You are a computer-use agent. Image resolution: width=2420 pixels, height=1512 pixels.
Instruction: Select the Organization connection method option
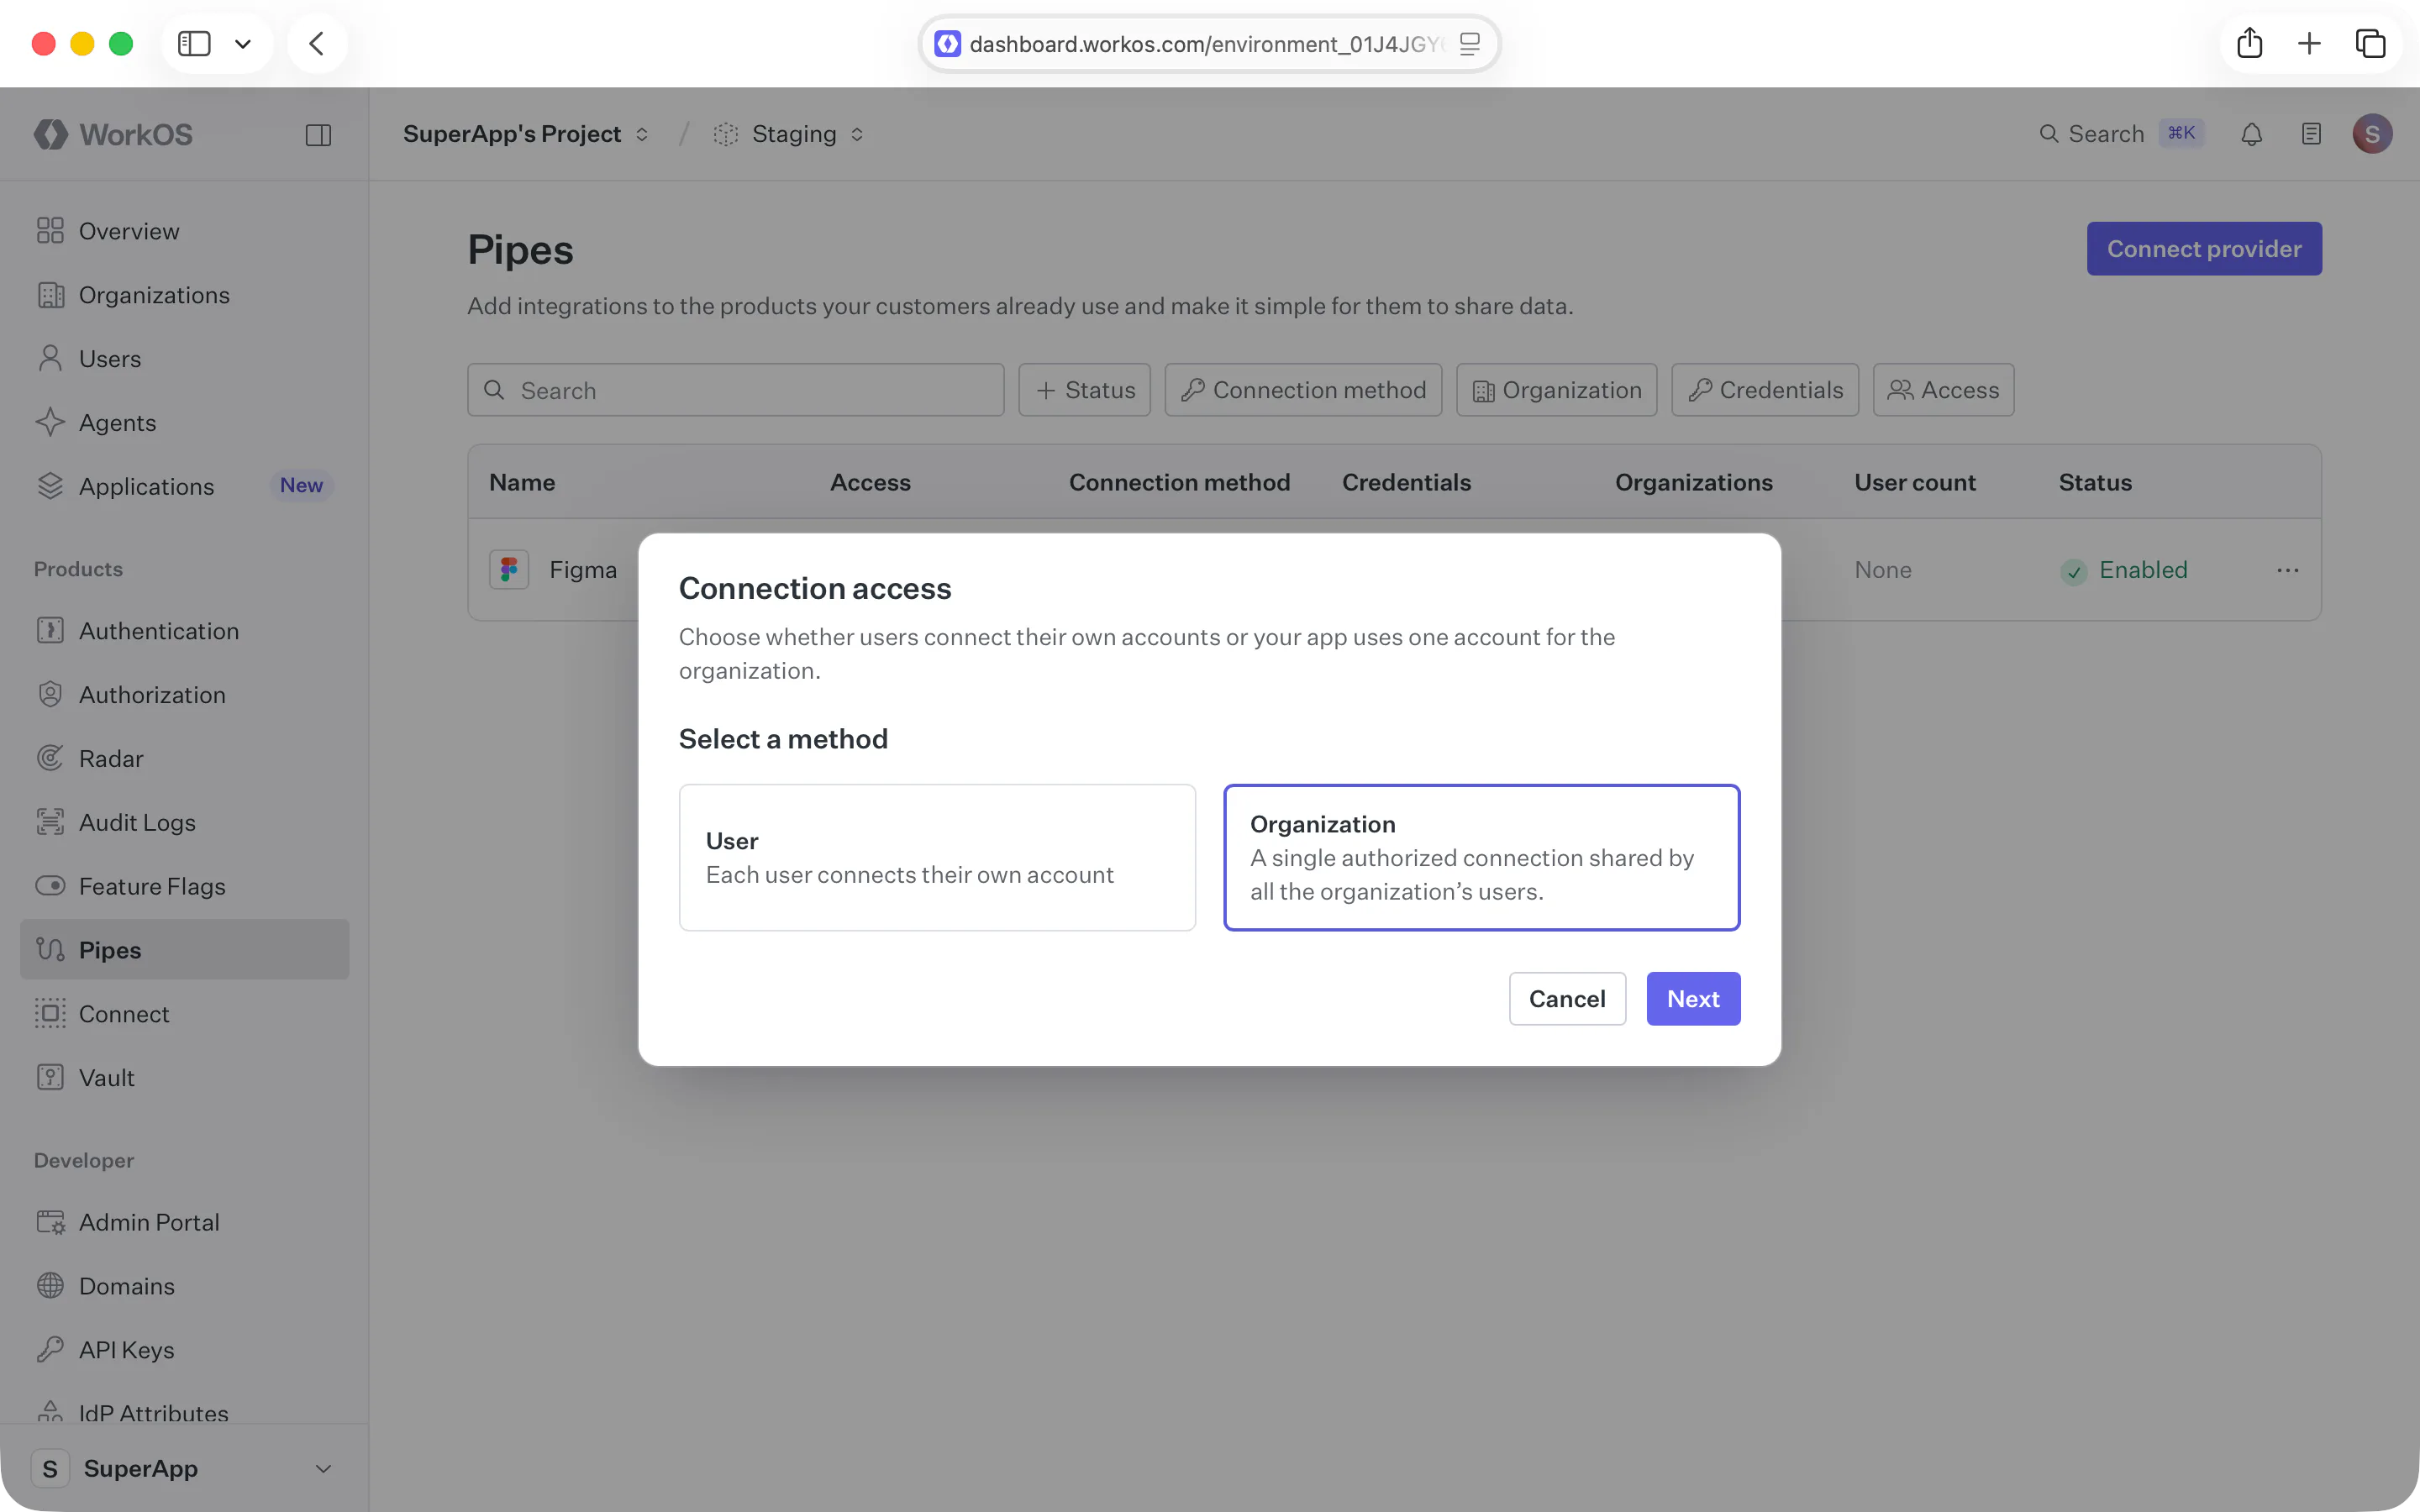[x=1481, y=858]
